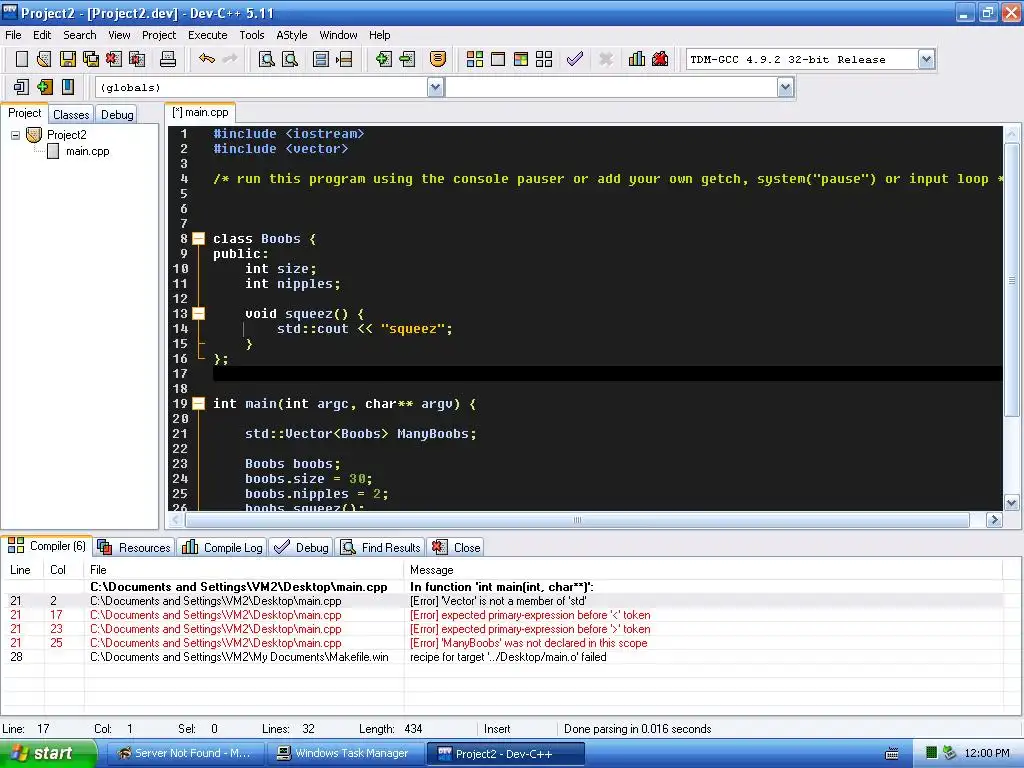Select main.cpp in the project tree
The image size is (1024, 768).
click(88, 151)
